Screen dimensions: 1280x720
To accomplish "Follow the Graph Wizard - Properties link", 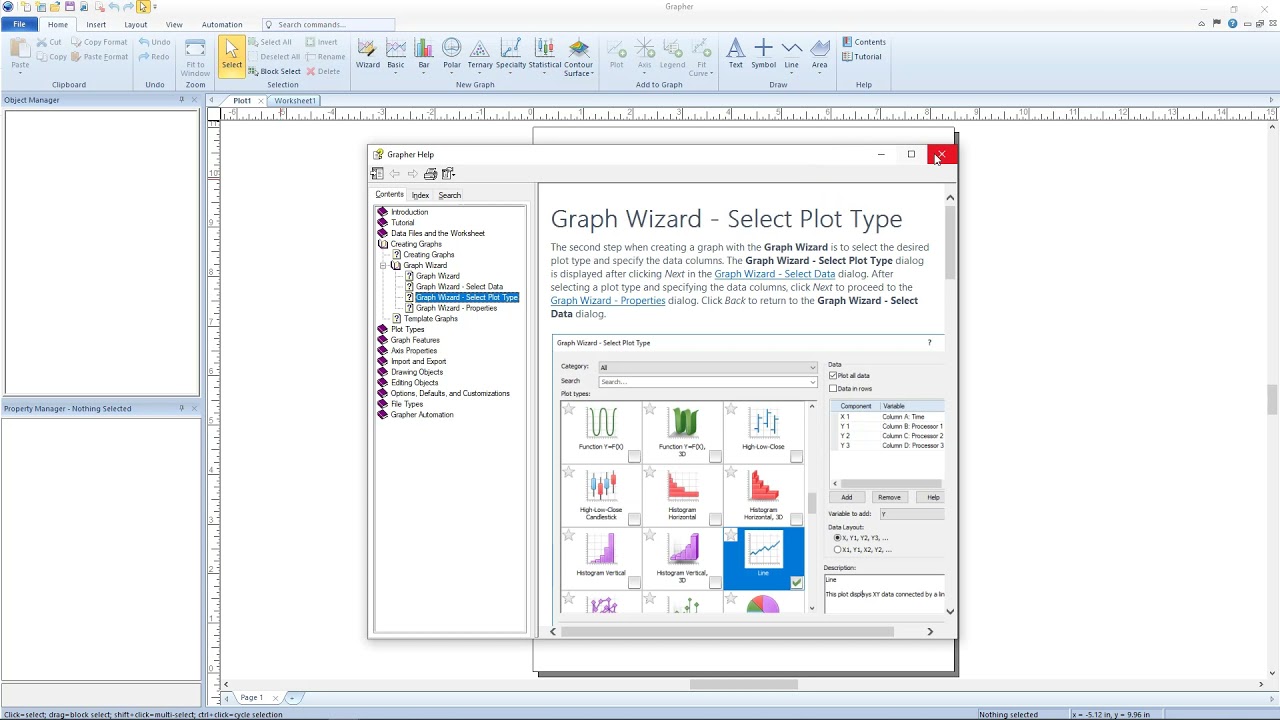I will 608,300.
